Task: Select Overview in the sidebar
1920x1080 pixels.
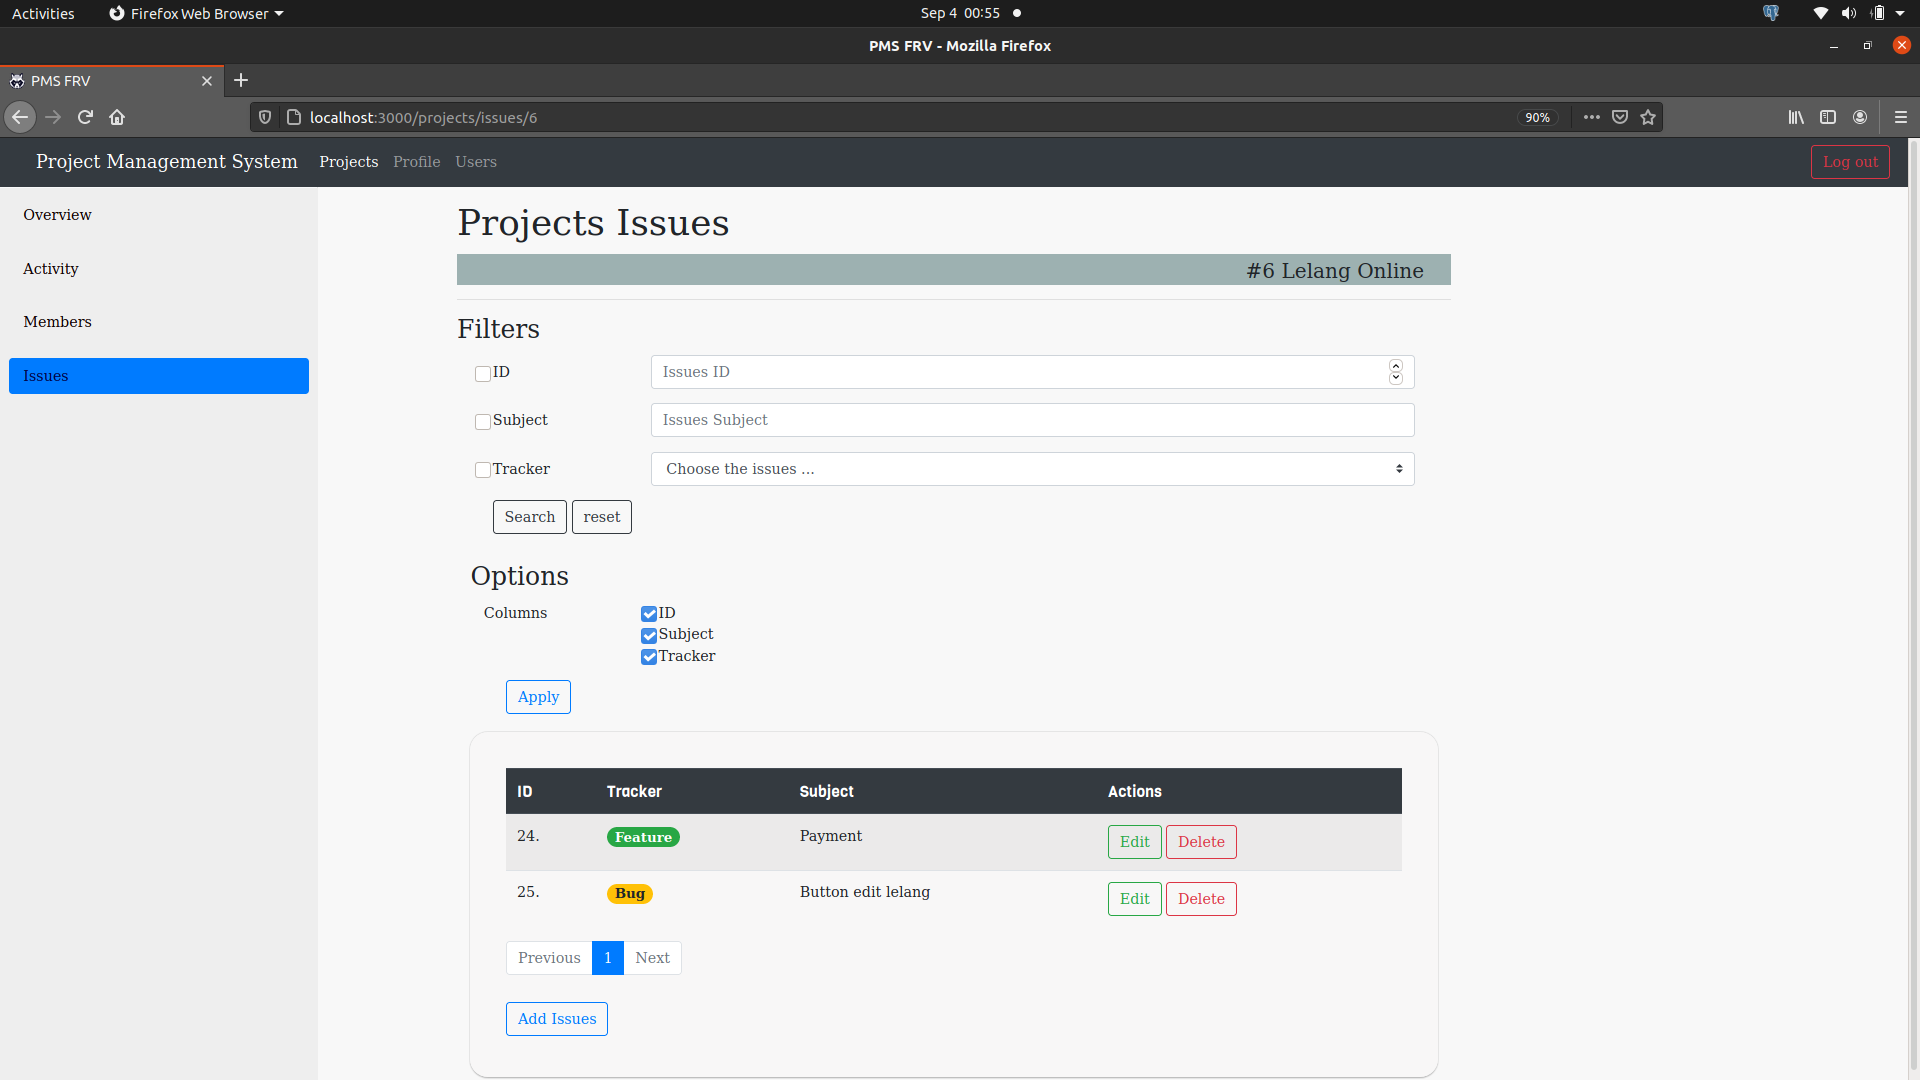Action: click(159, 215)
